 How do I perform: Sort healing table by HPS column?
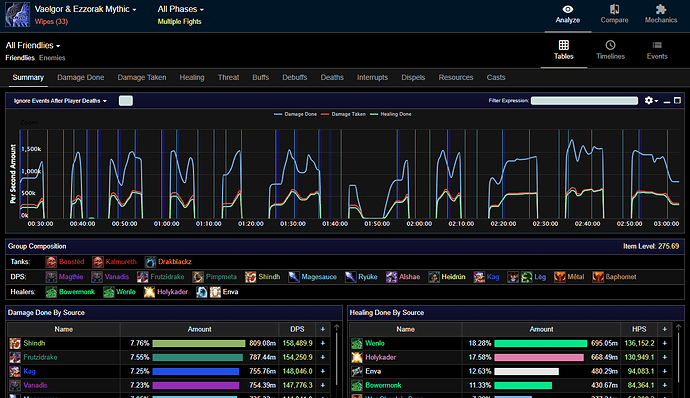639,329
